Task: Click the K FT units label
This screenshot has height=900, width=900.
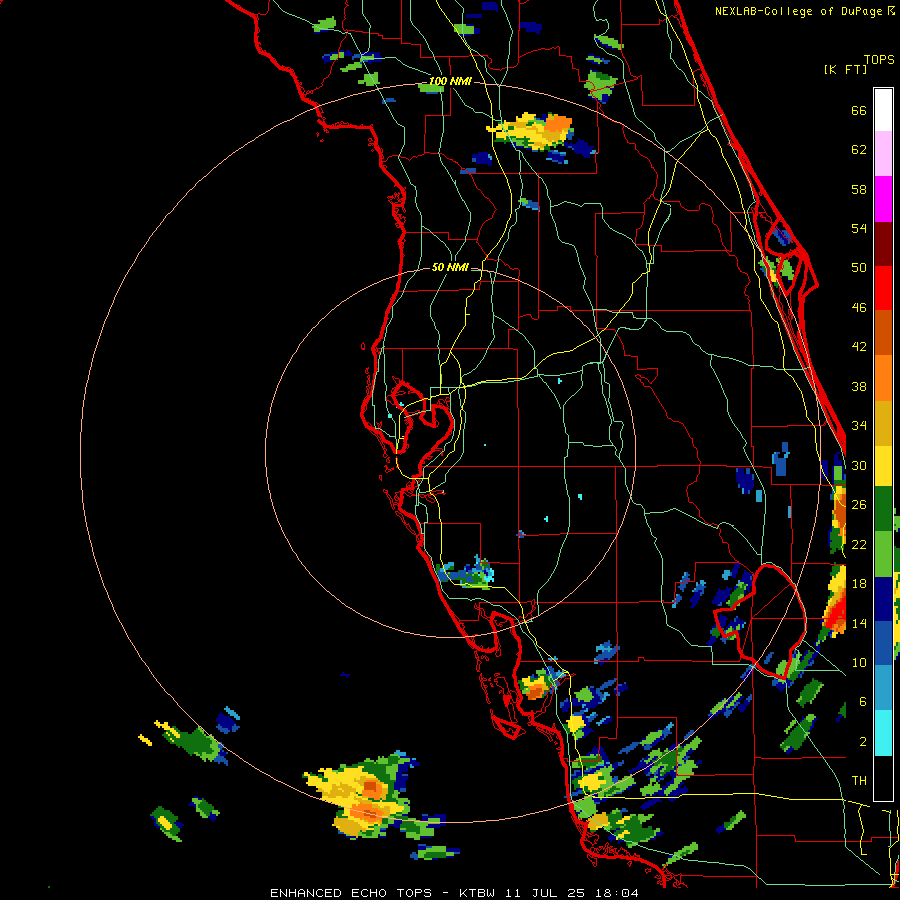Action: click(x=845, y=69)
